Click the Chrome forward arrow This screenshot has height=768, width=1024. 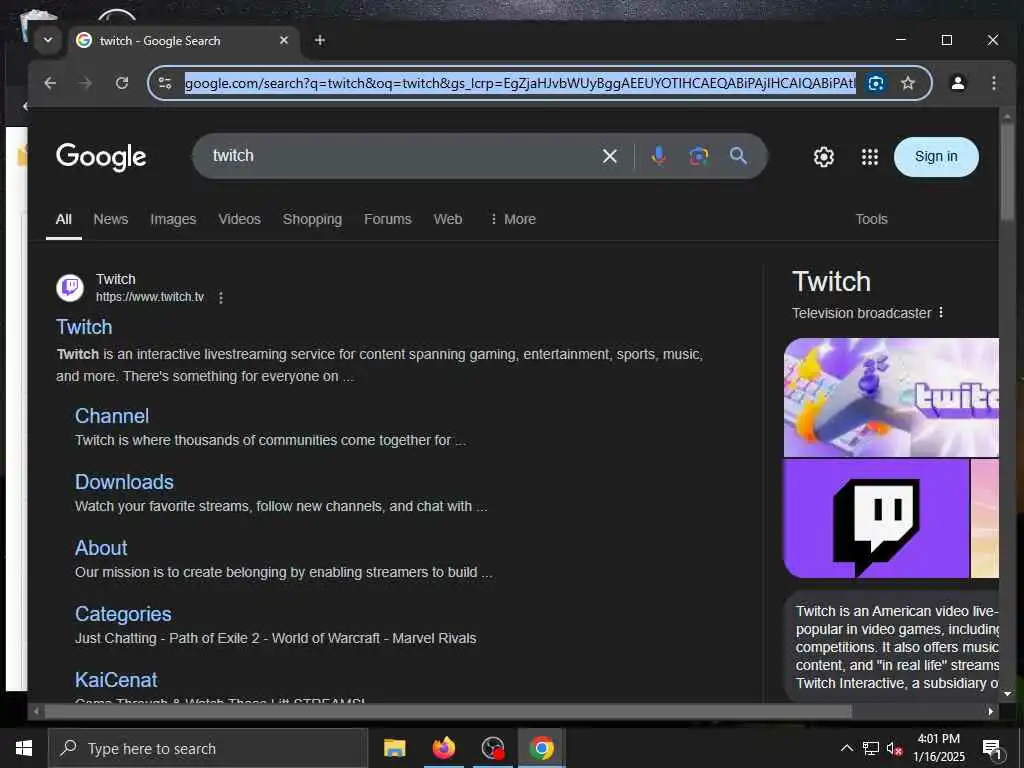click(x=86, y=83)
